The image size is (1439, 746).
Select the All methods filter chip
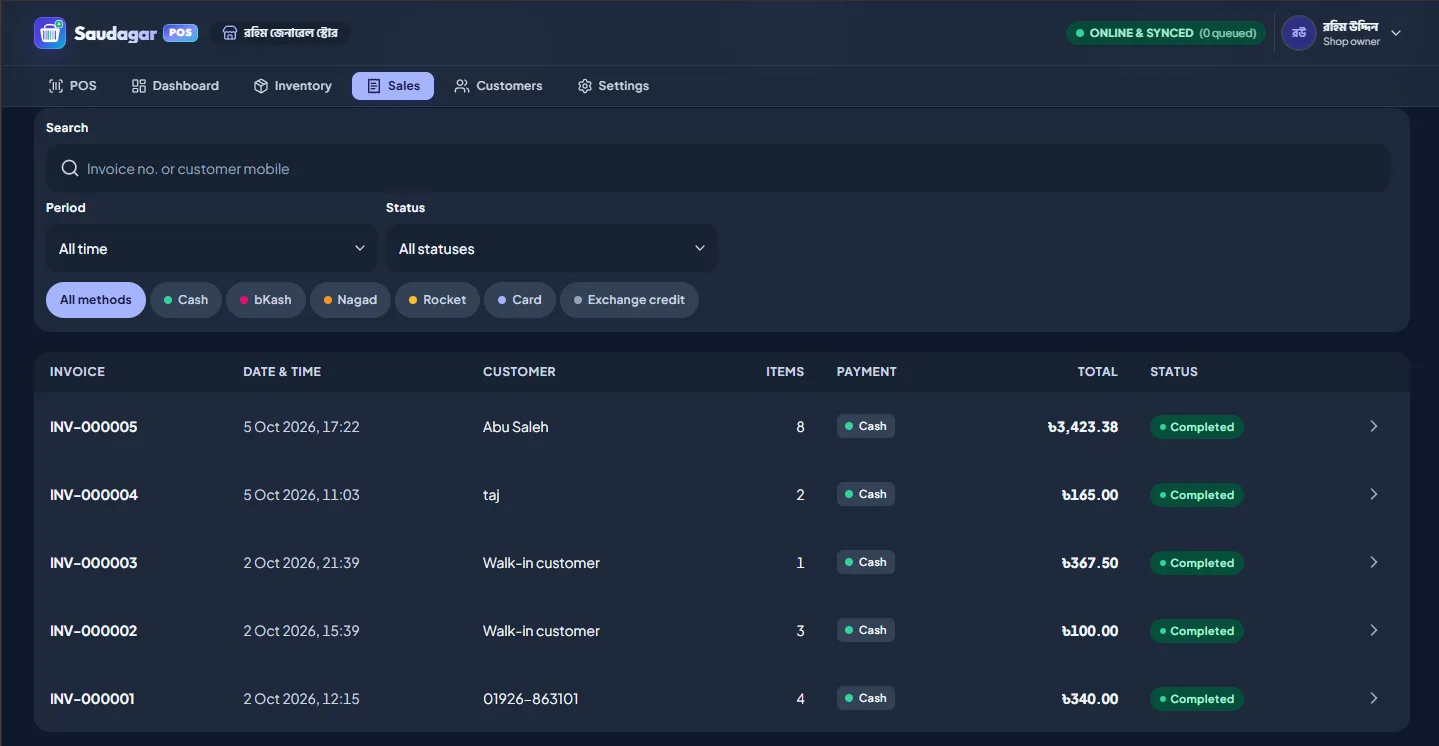tap(96, 300)
